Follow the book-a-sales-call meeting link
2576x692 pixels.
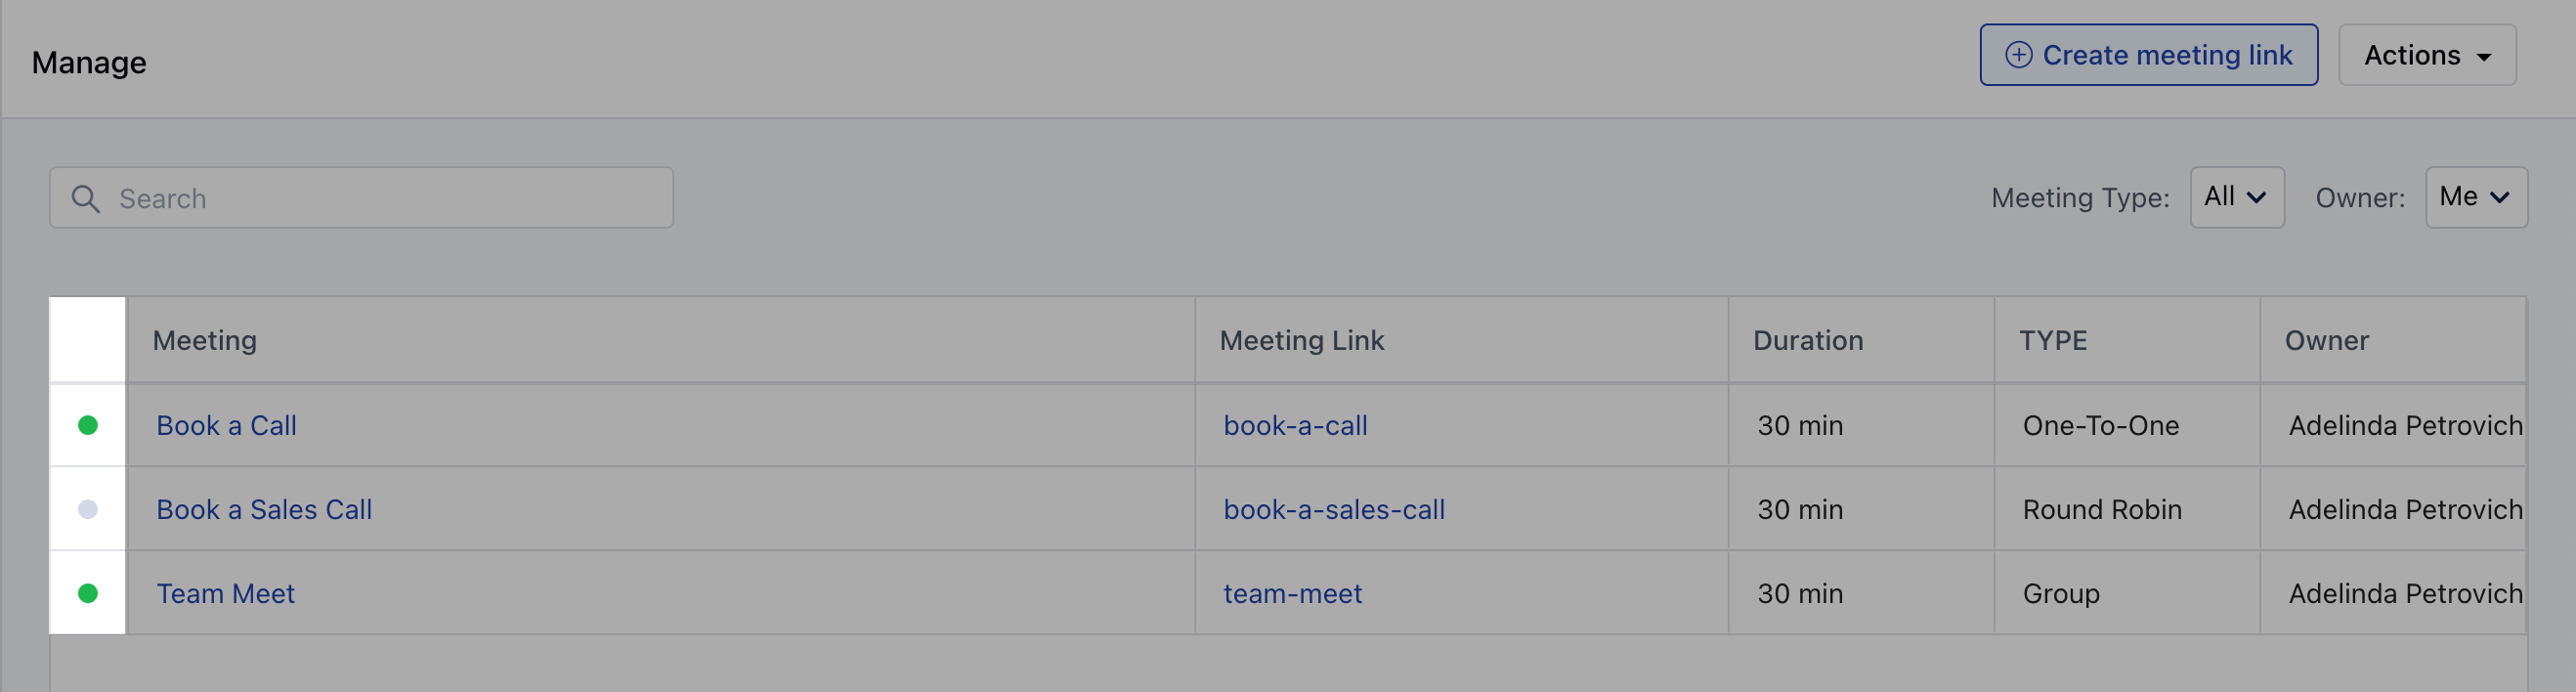pyautogui.click(x=1334, y=509)
